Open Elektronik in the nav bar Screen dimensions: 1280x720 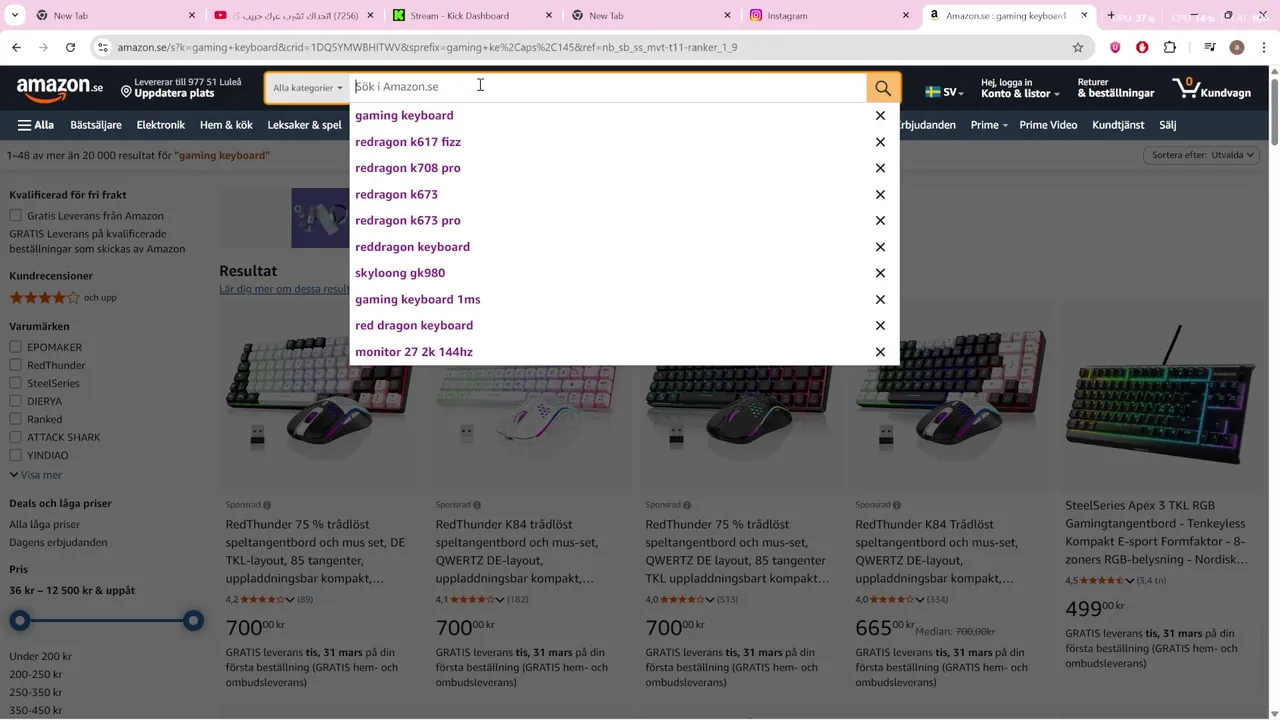coord(161,125)
